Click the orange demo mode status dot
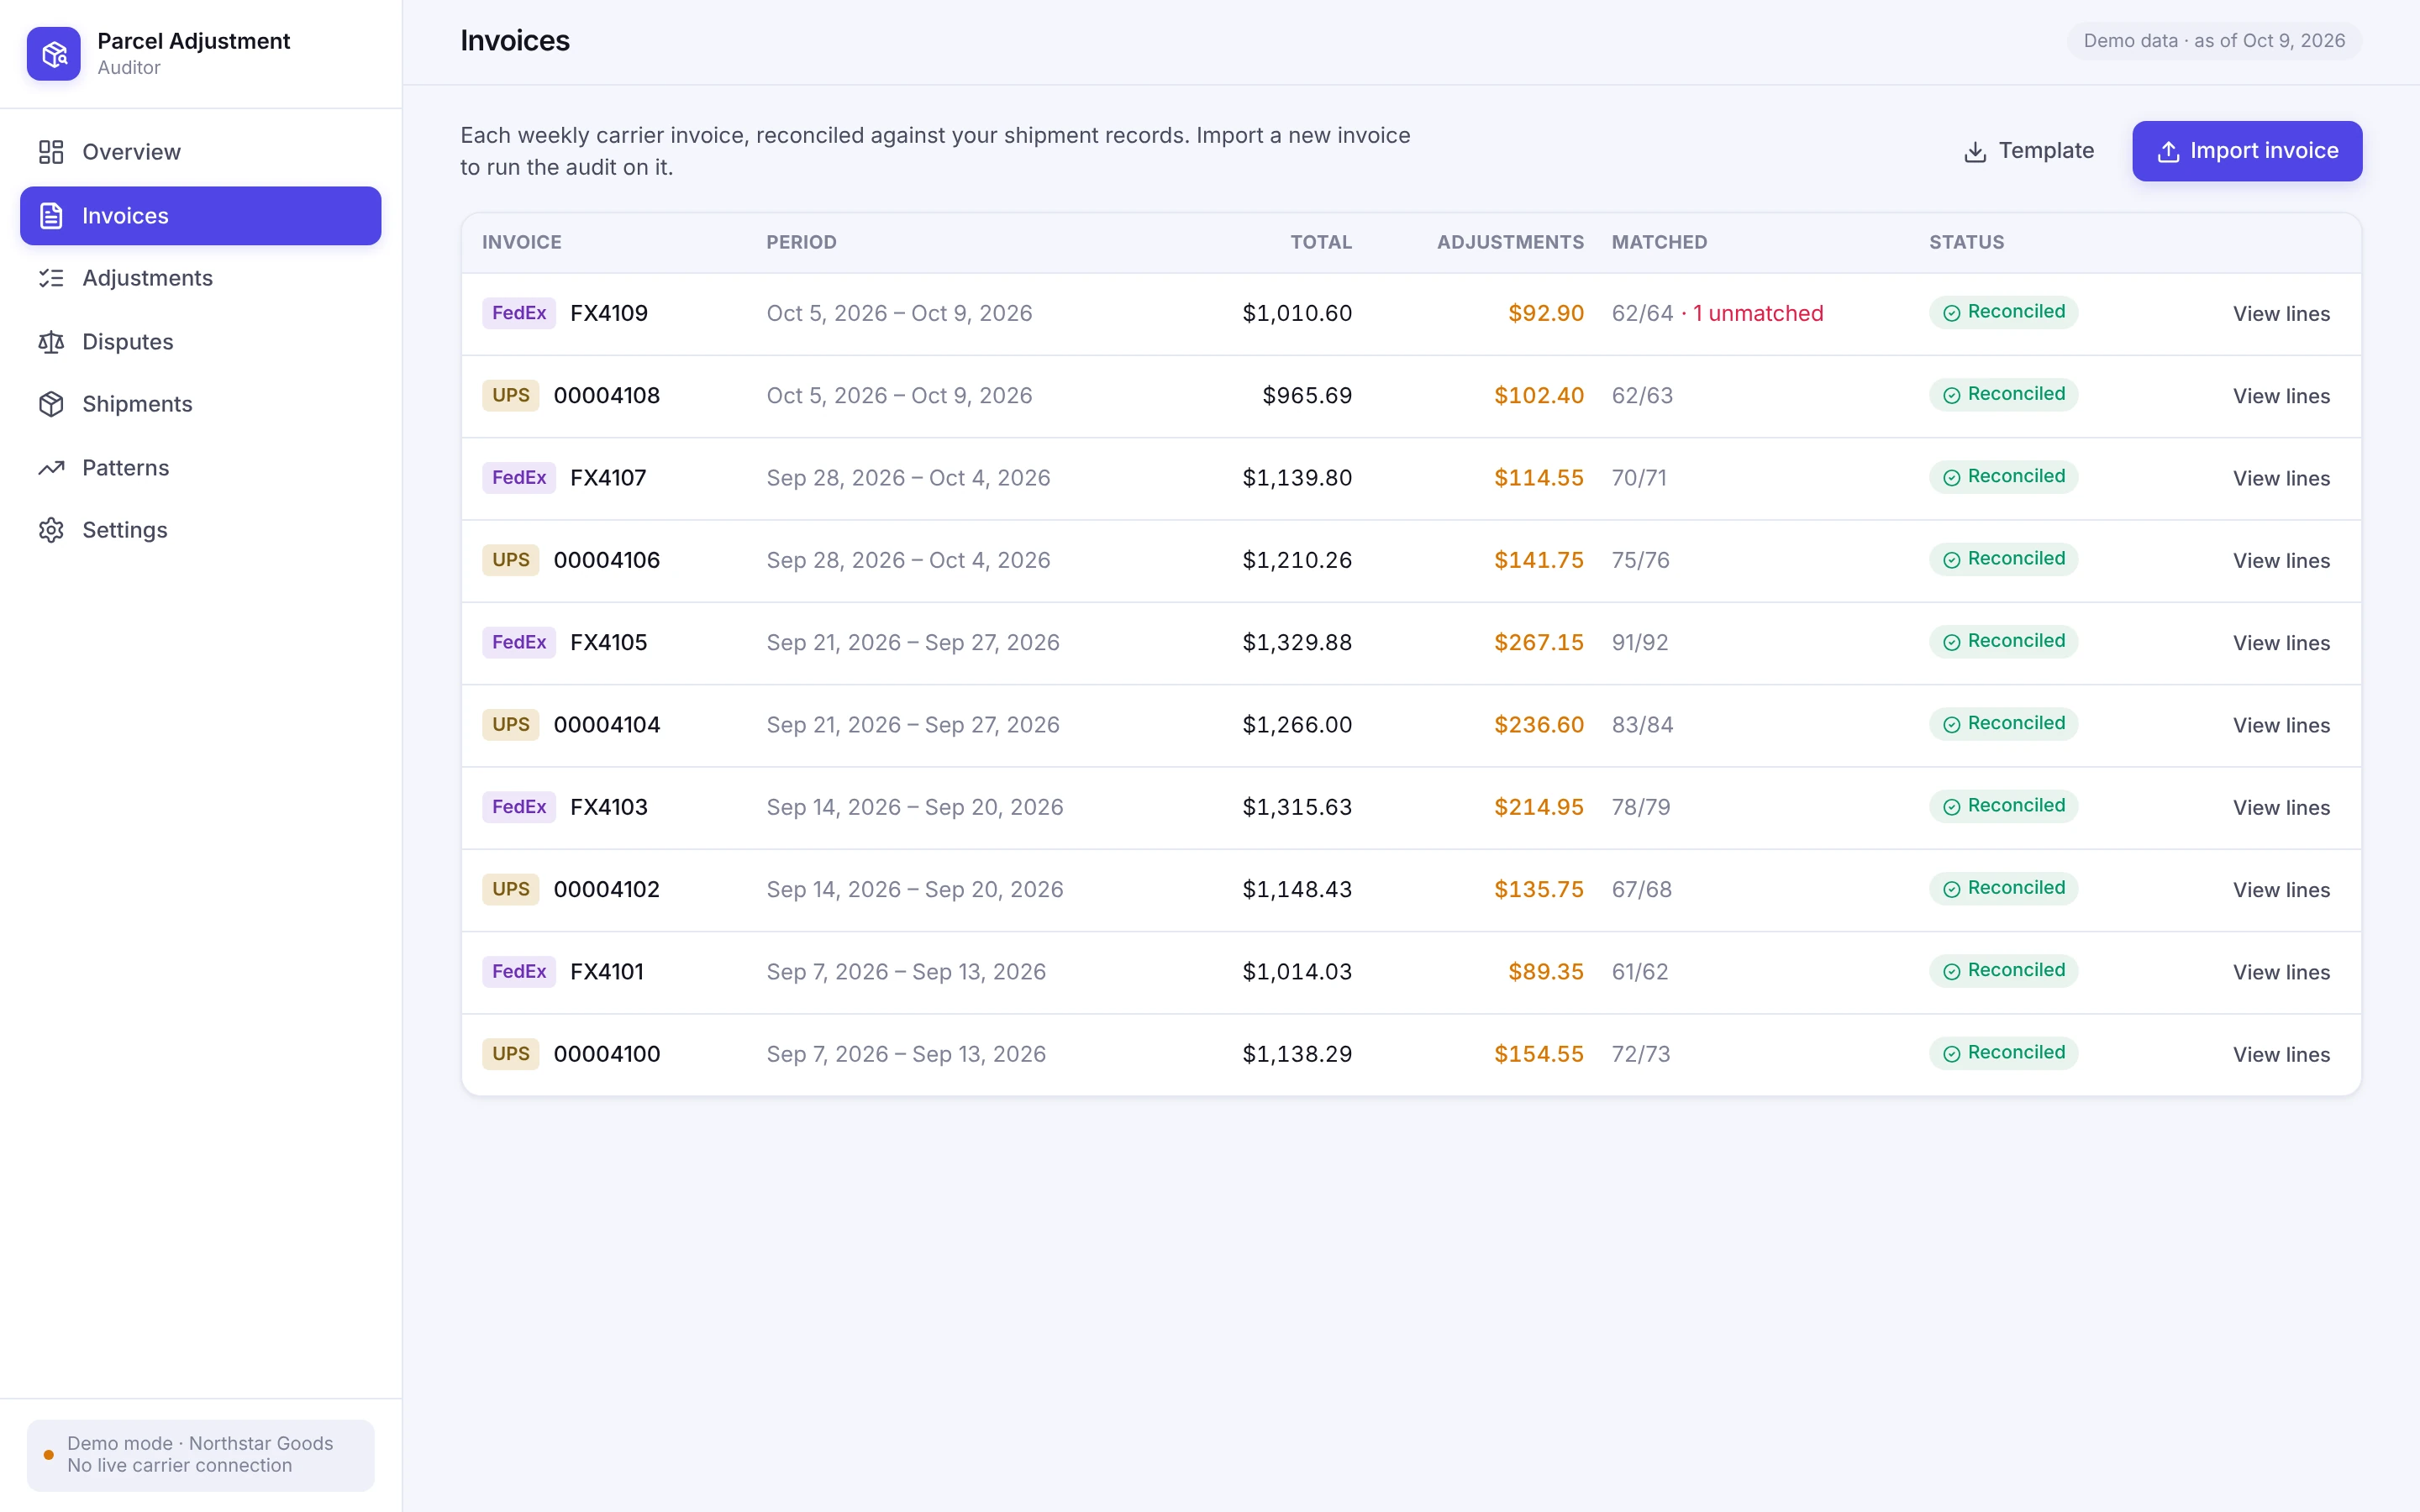Screen dimensions: 2420x1512 48,1455
